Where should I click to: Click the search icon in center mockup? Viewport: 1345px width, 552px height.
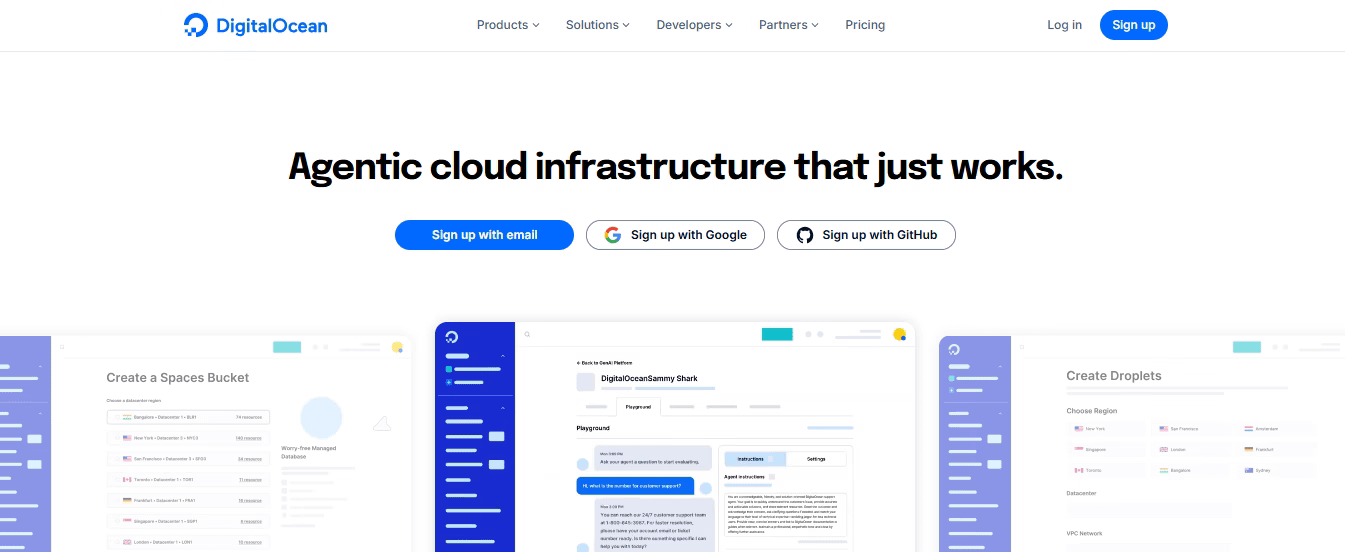528,335
